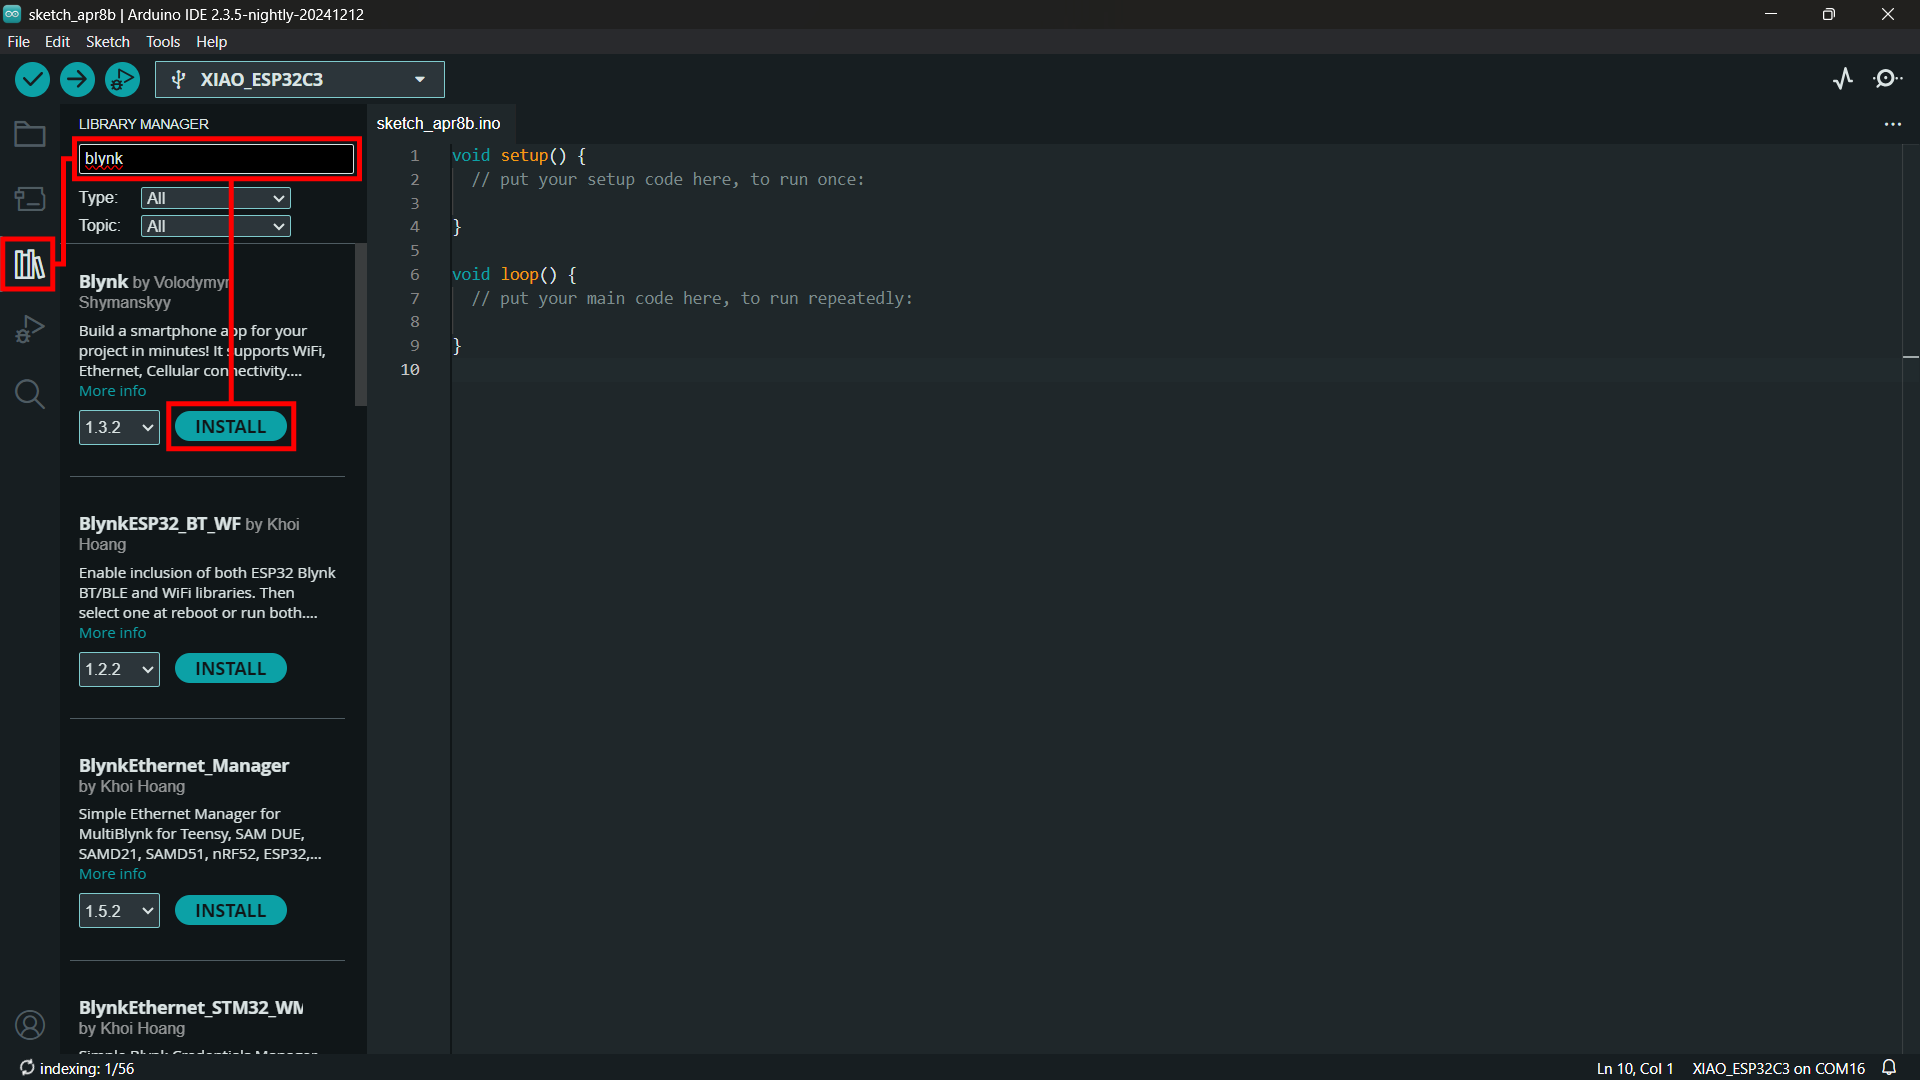
Task: Click the setup code comment line
Action: click(x=668, y=180)
